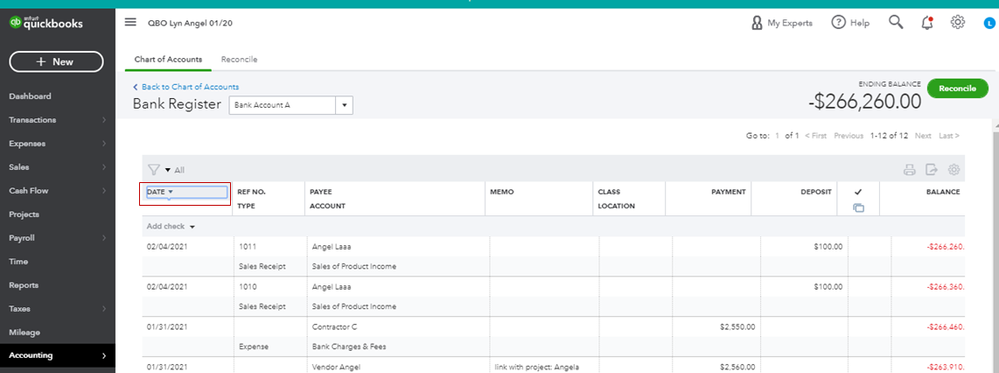Viewport: 999px width, 373px height.
Task: Click the $2,560.00 payment amount
Action: tap(737, 367)
